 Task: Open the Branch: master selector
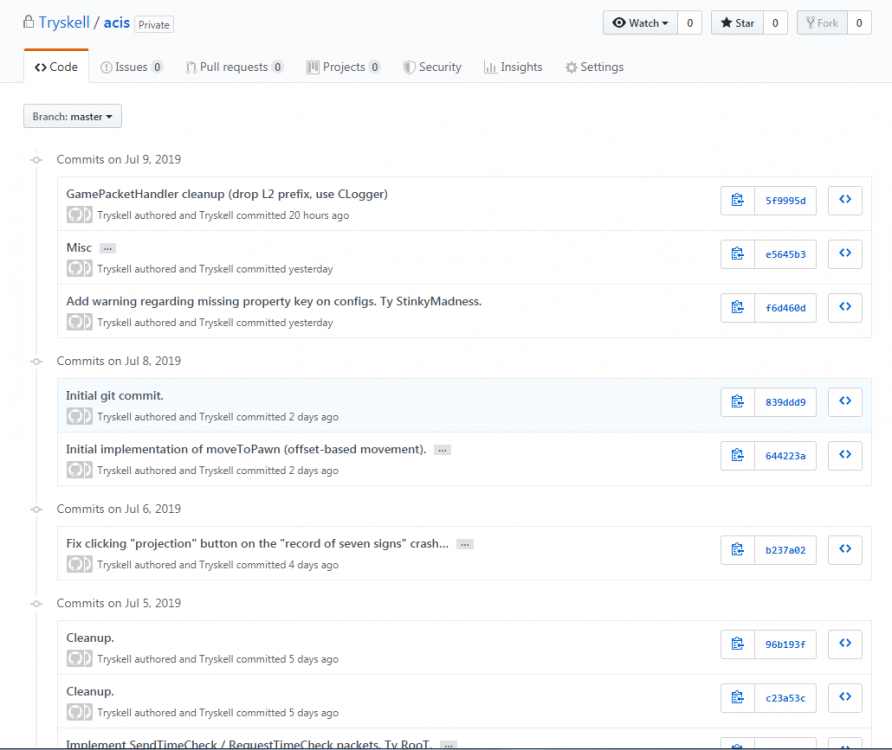pos(72,117)
